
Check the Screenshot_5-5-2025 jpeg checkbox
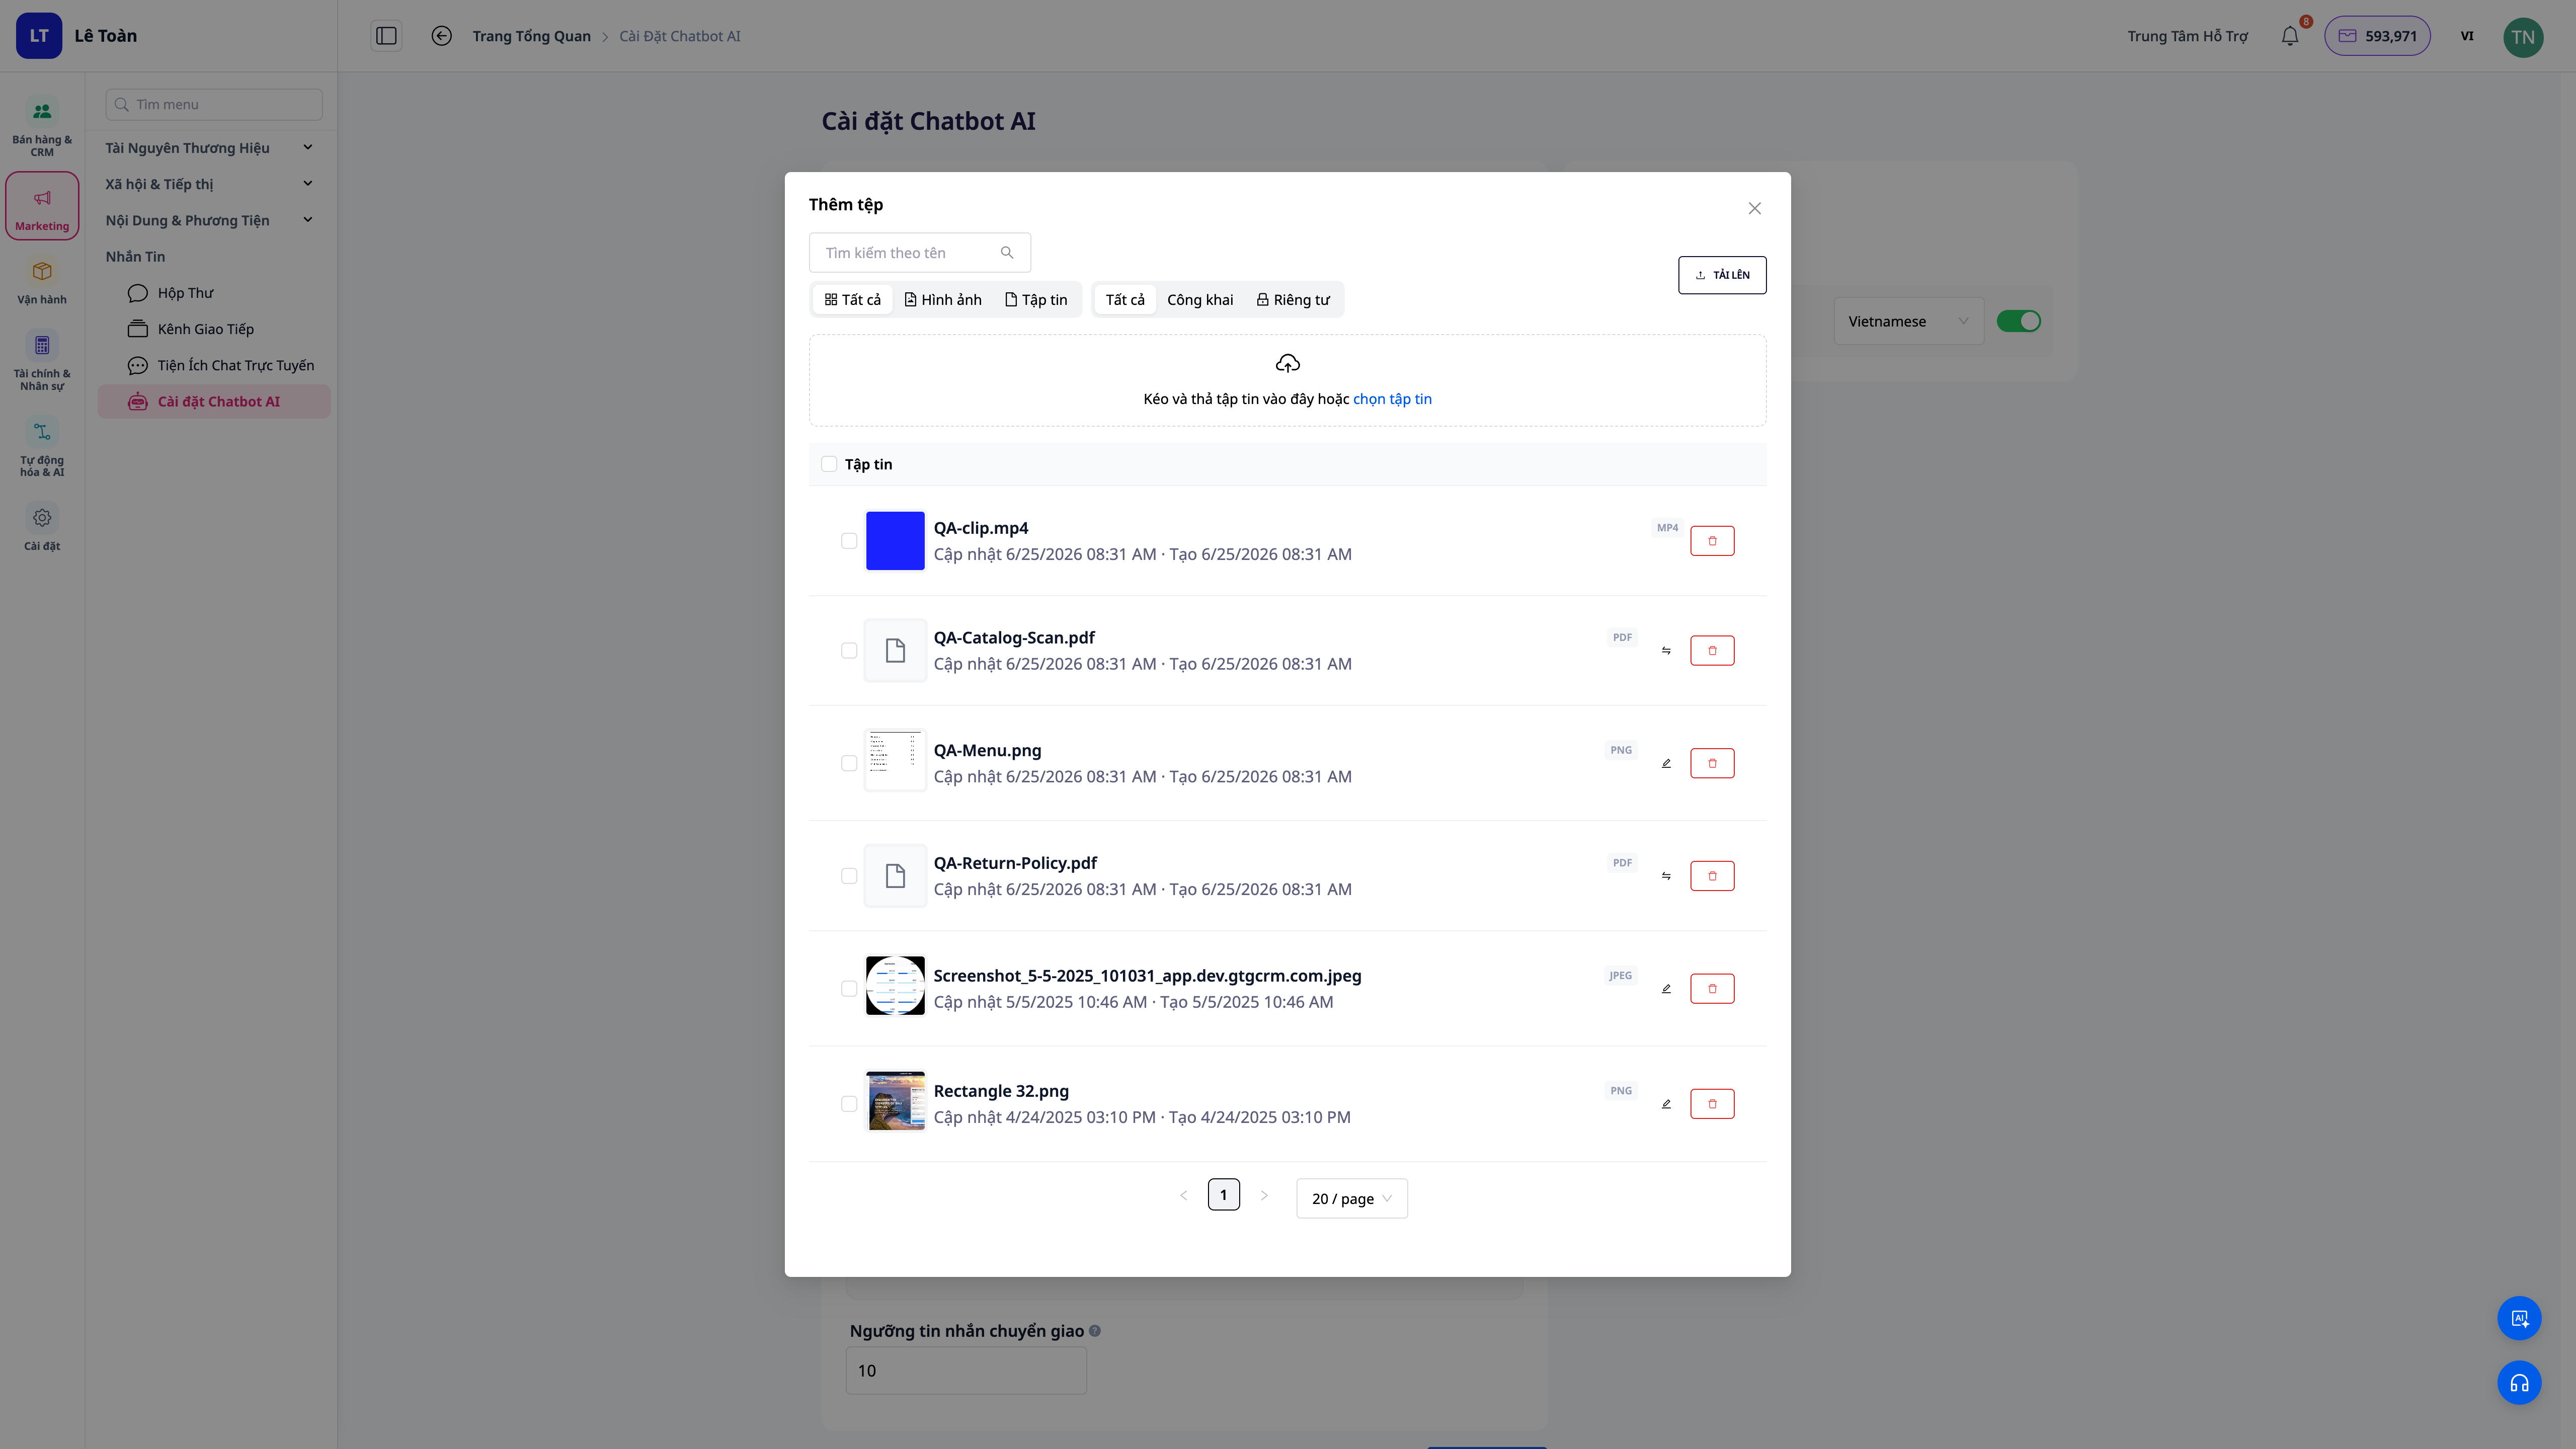(848, 989)
